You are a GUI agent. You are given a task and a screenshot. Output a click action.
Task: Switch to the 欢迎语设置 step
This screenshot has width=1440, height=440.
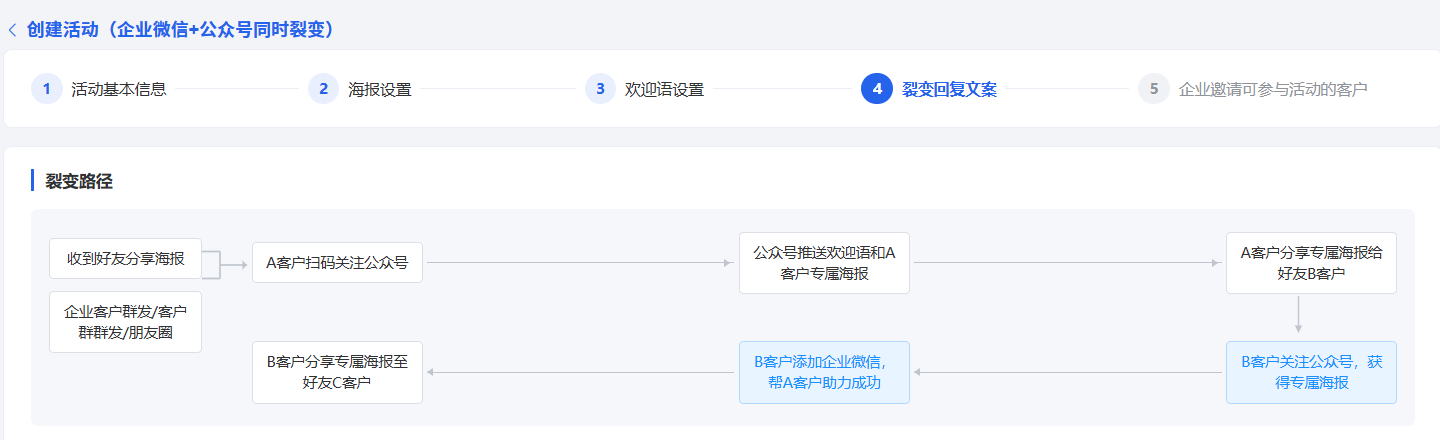[x=665, y=89]
